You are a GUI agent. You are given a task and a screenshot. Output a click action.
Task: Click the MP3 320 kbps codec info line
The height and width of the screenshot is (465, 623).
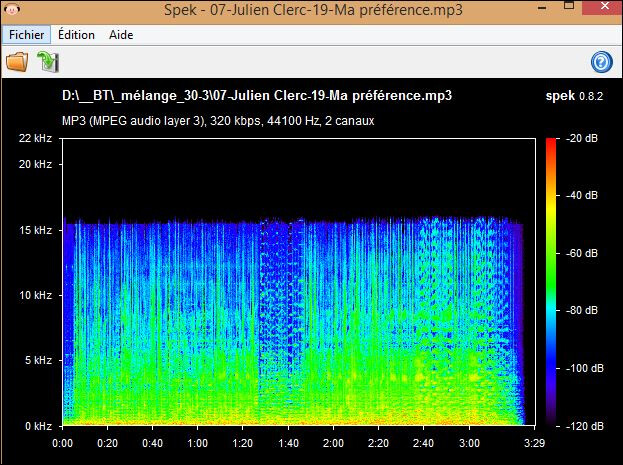tap(218, 120)
